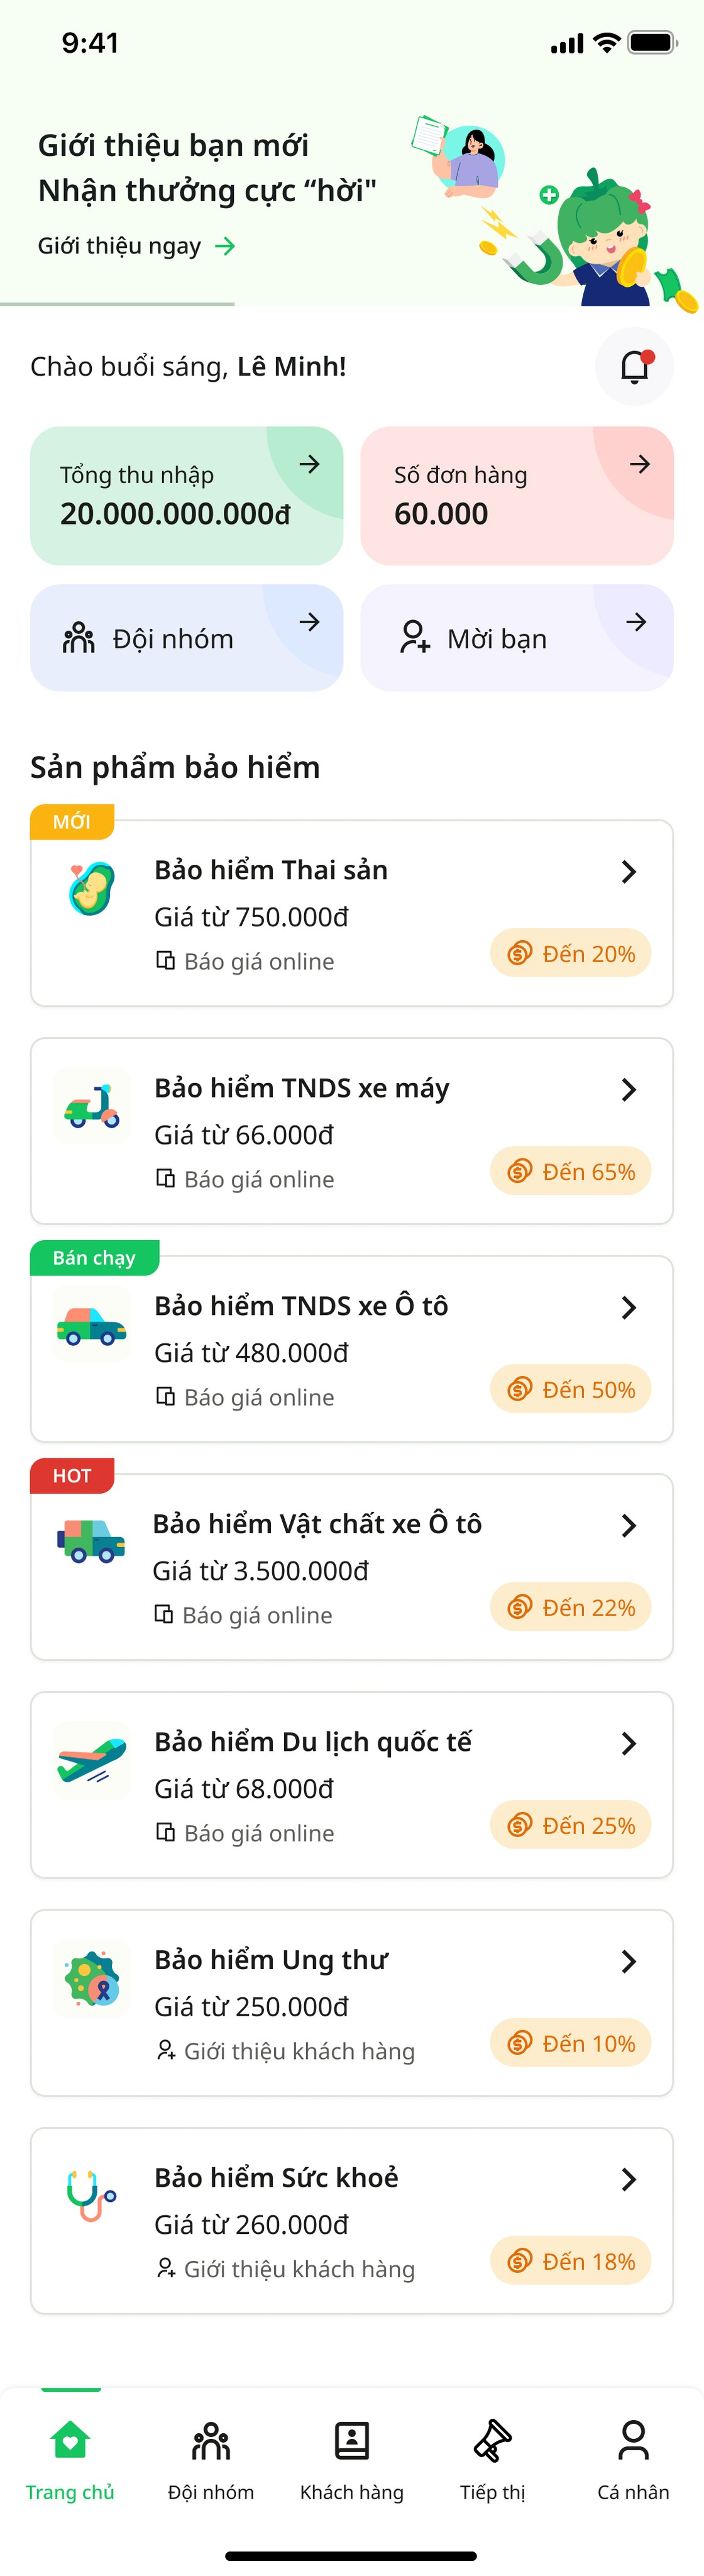
Task: Tap the Đến 65% commission badge
Action: (570, 1171)
